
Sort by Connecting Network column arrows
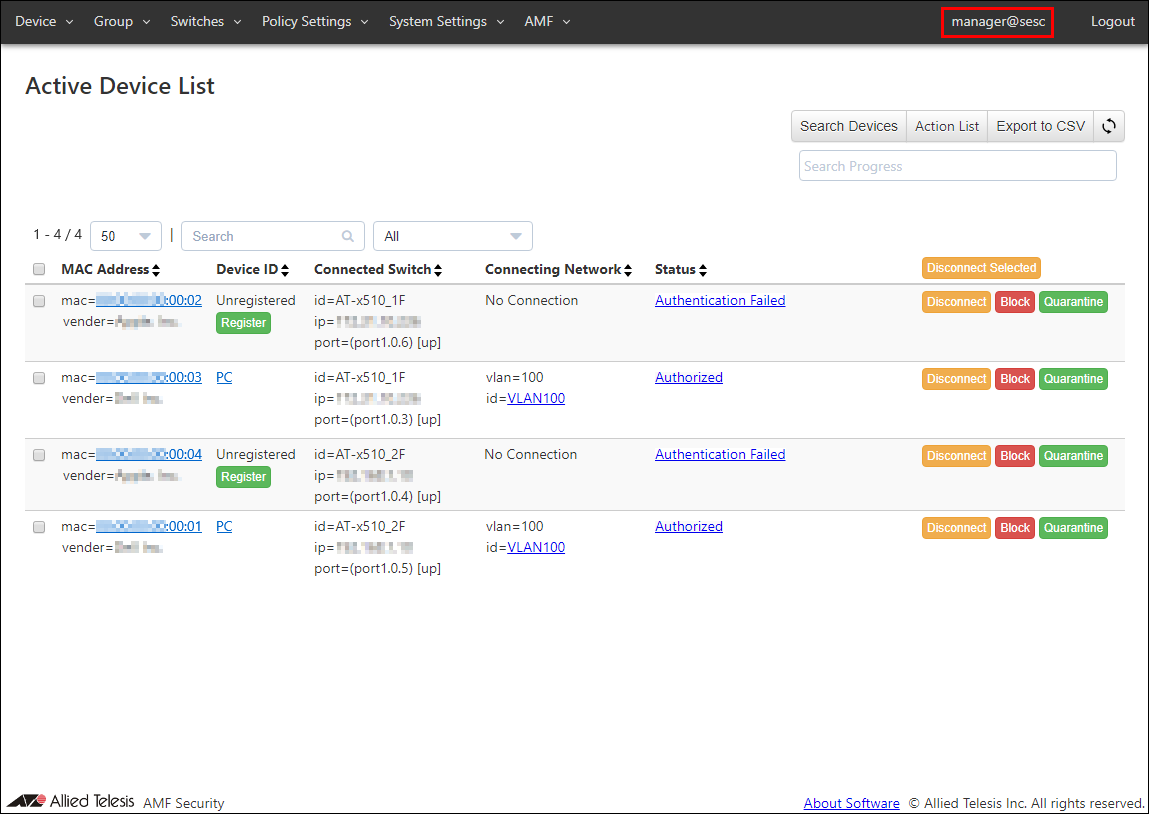click(629, 270)
